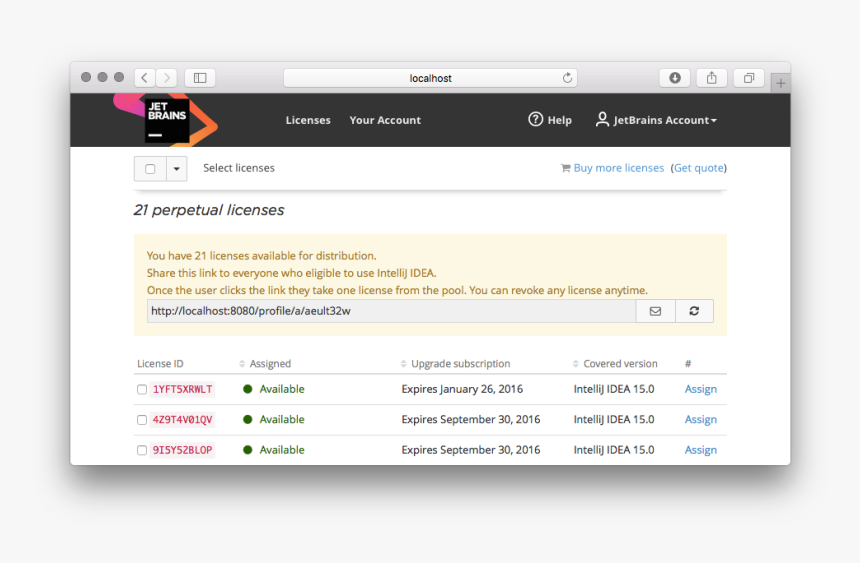Open Your Account menu item
Screen dimensions: 860x563
click(385, 120)
